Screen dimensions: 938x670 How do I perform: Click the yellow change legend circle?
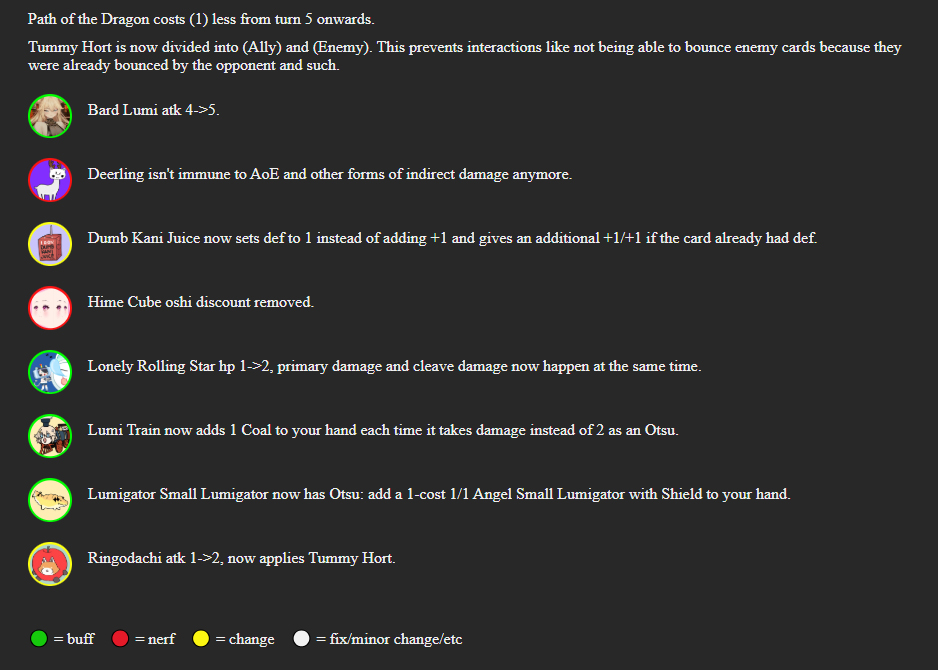click(201, 638)
